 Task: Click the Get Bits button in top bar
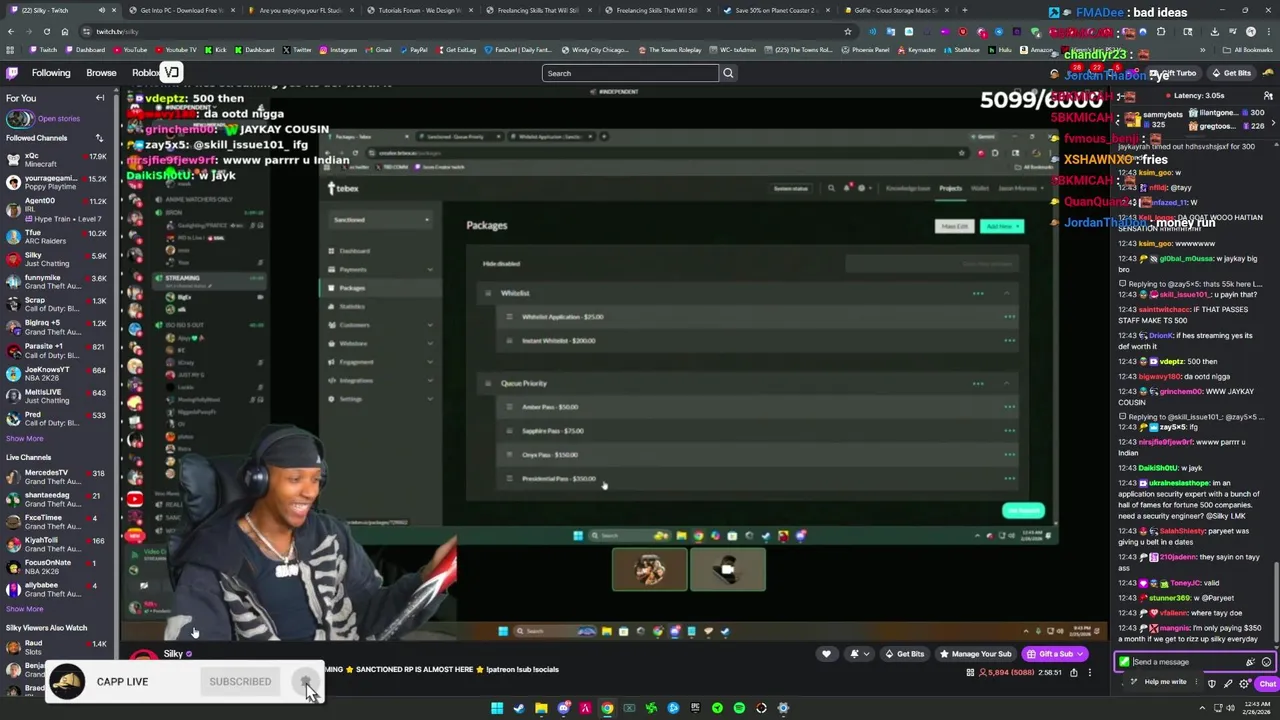tap(1231, 73)
